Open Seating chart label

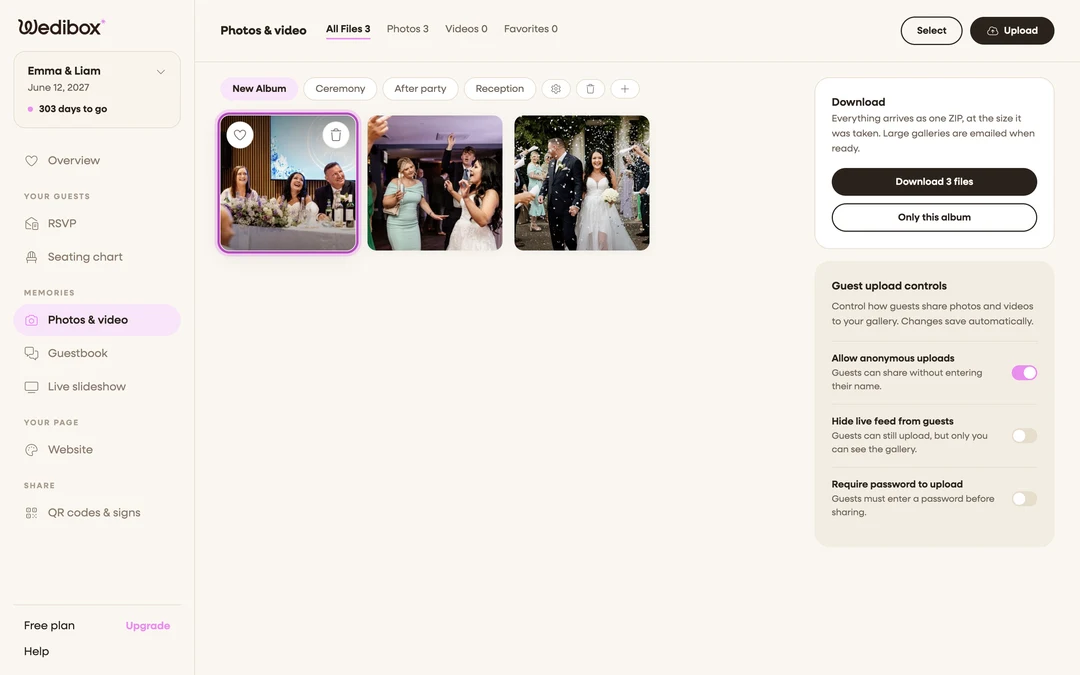click(85, 257)
